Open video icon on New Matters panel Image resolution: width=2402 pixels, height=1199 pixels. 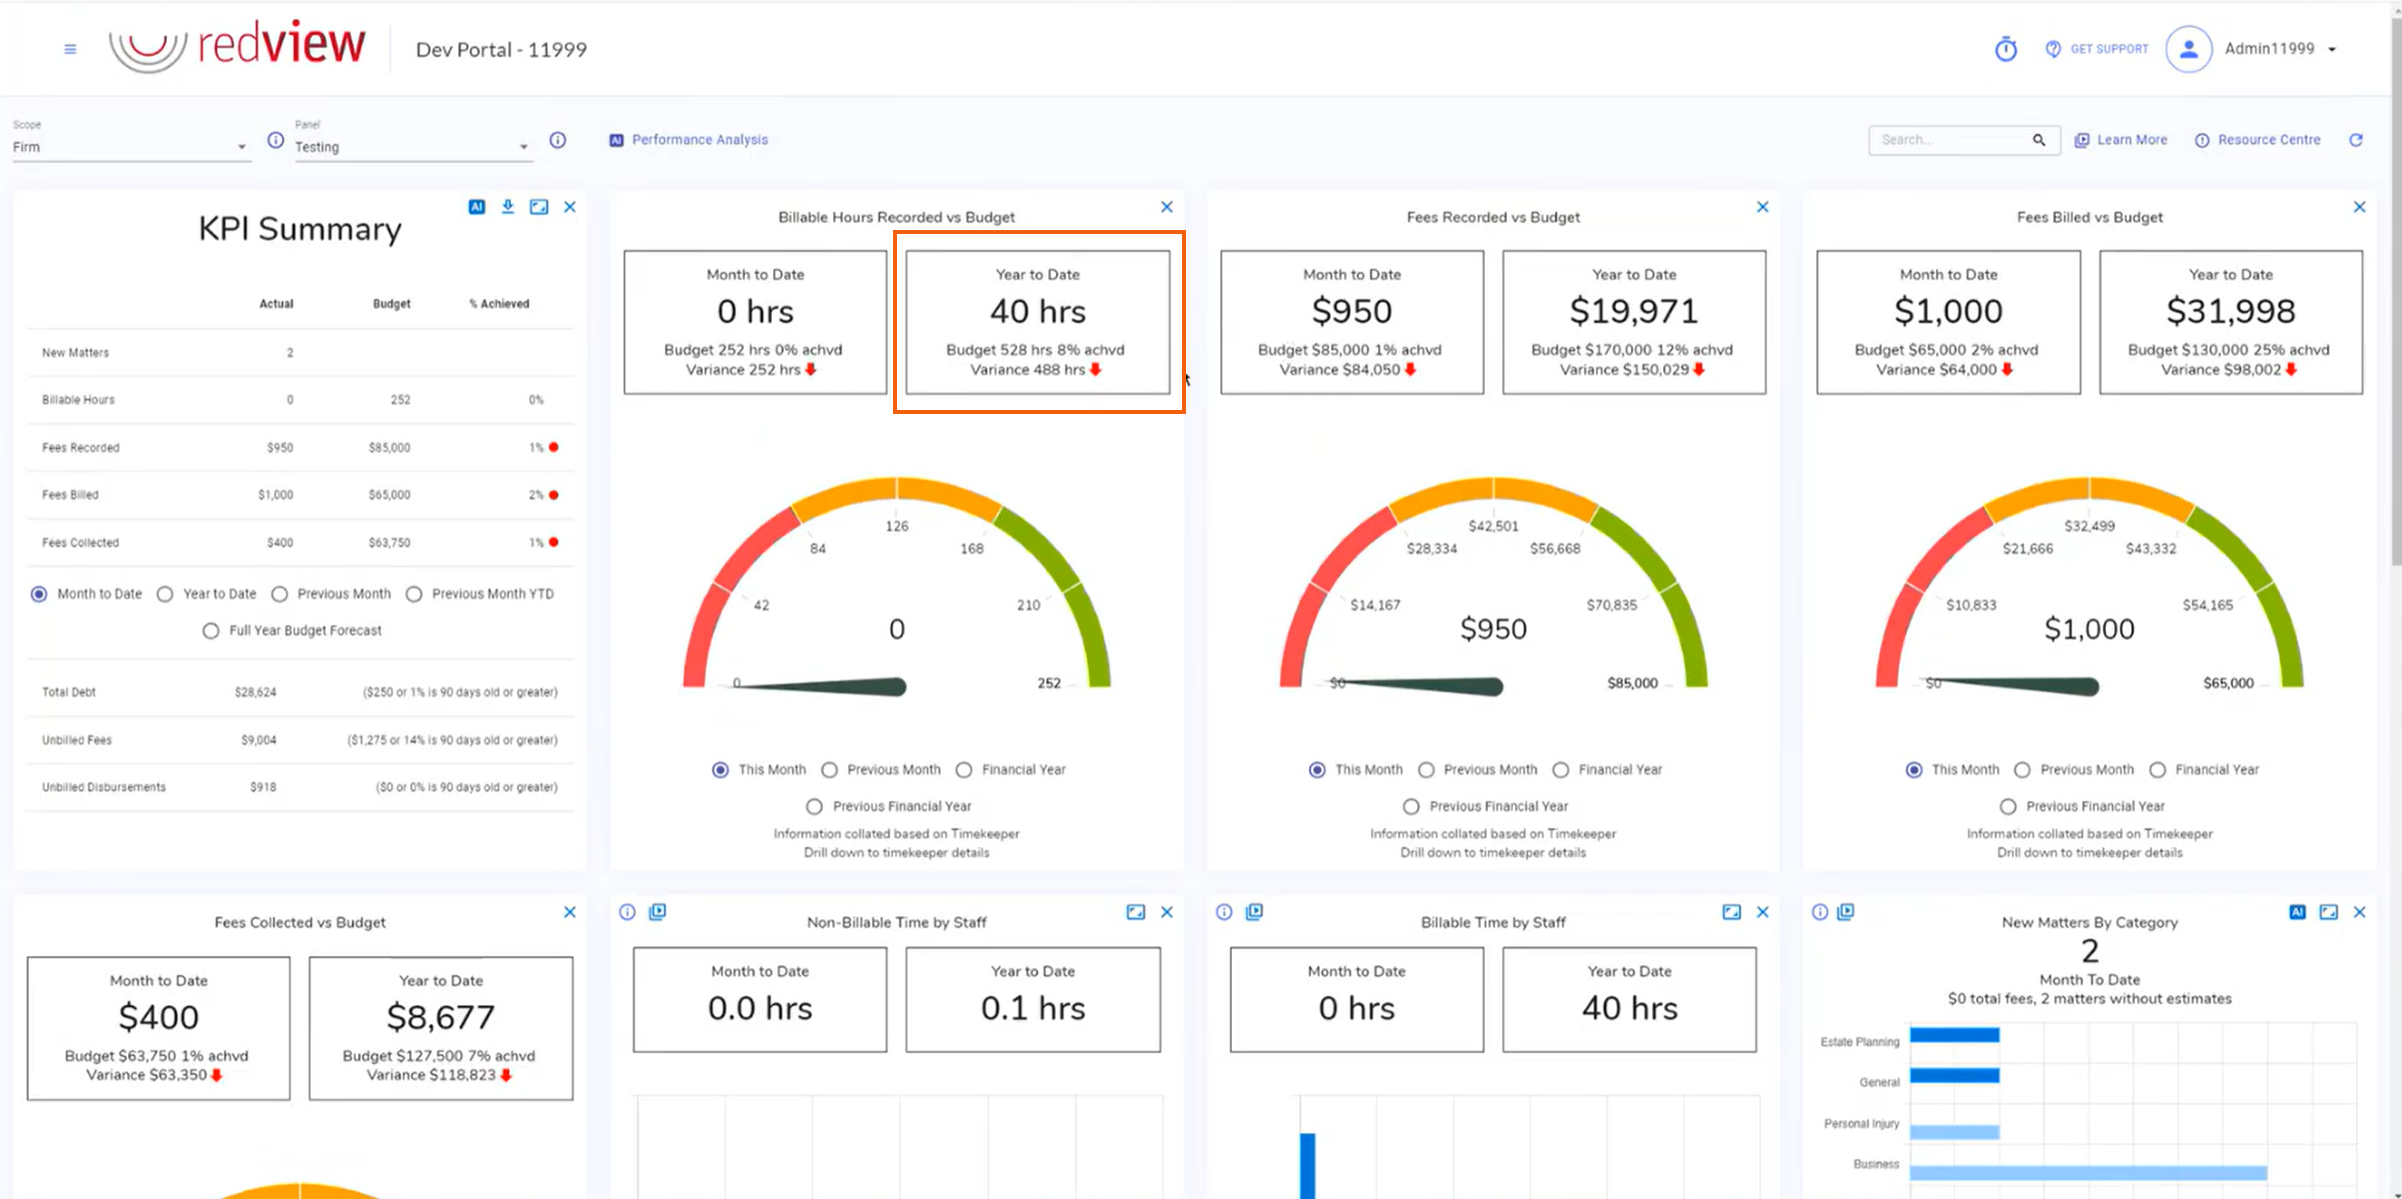click(1846, 912)
